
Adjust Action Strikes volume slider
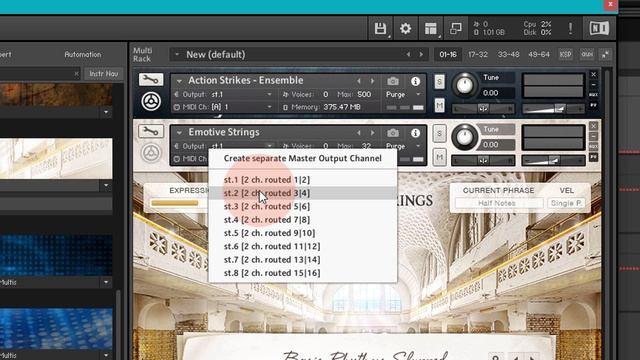tap(553, 109)
